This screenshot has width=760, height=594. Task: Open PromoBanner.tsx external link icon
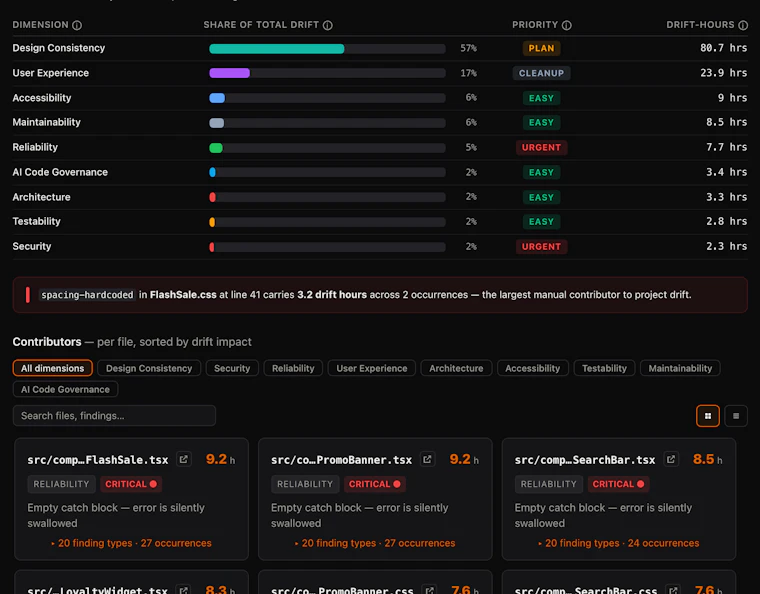click(427, 459)
